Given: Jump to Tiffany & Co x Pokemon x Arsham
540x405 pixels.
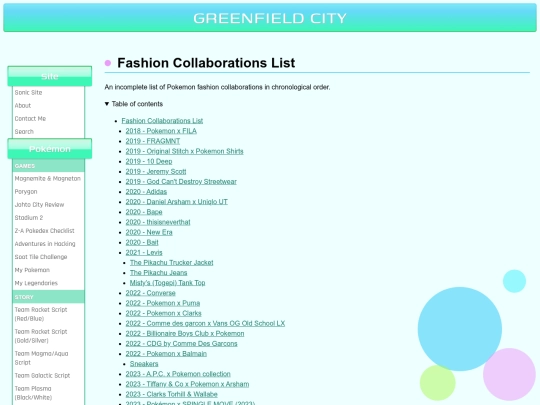Looking at the screenshot, I should coord(187,384).
